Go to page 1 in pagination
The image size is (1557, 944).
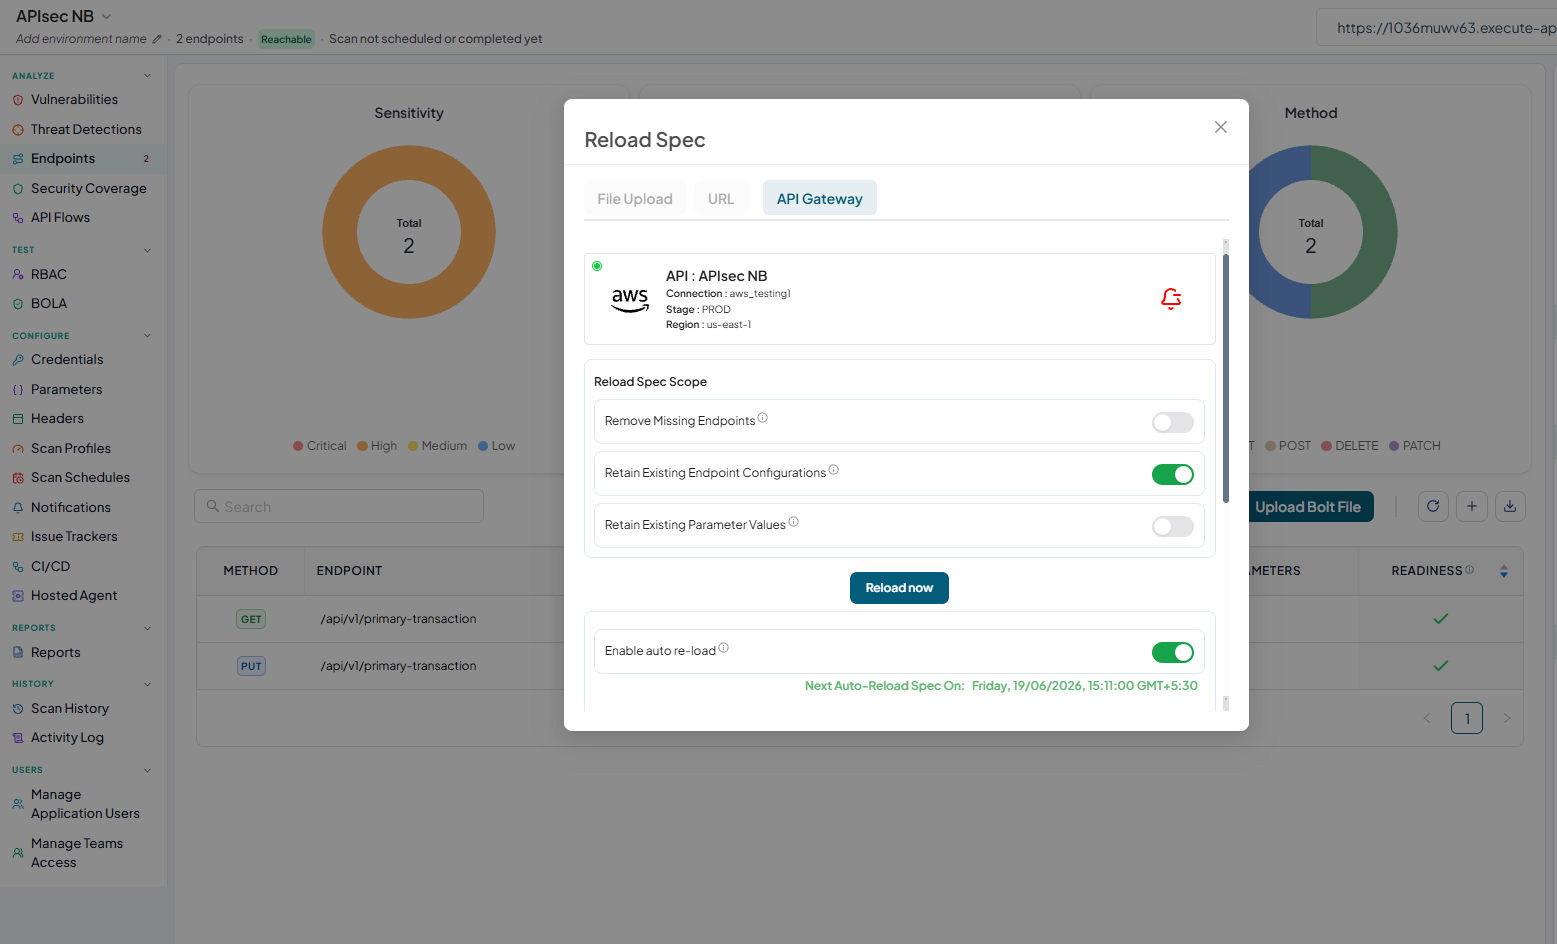(x=1467, y=718)
